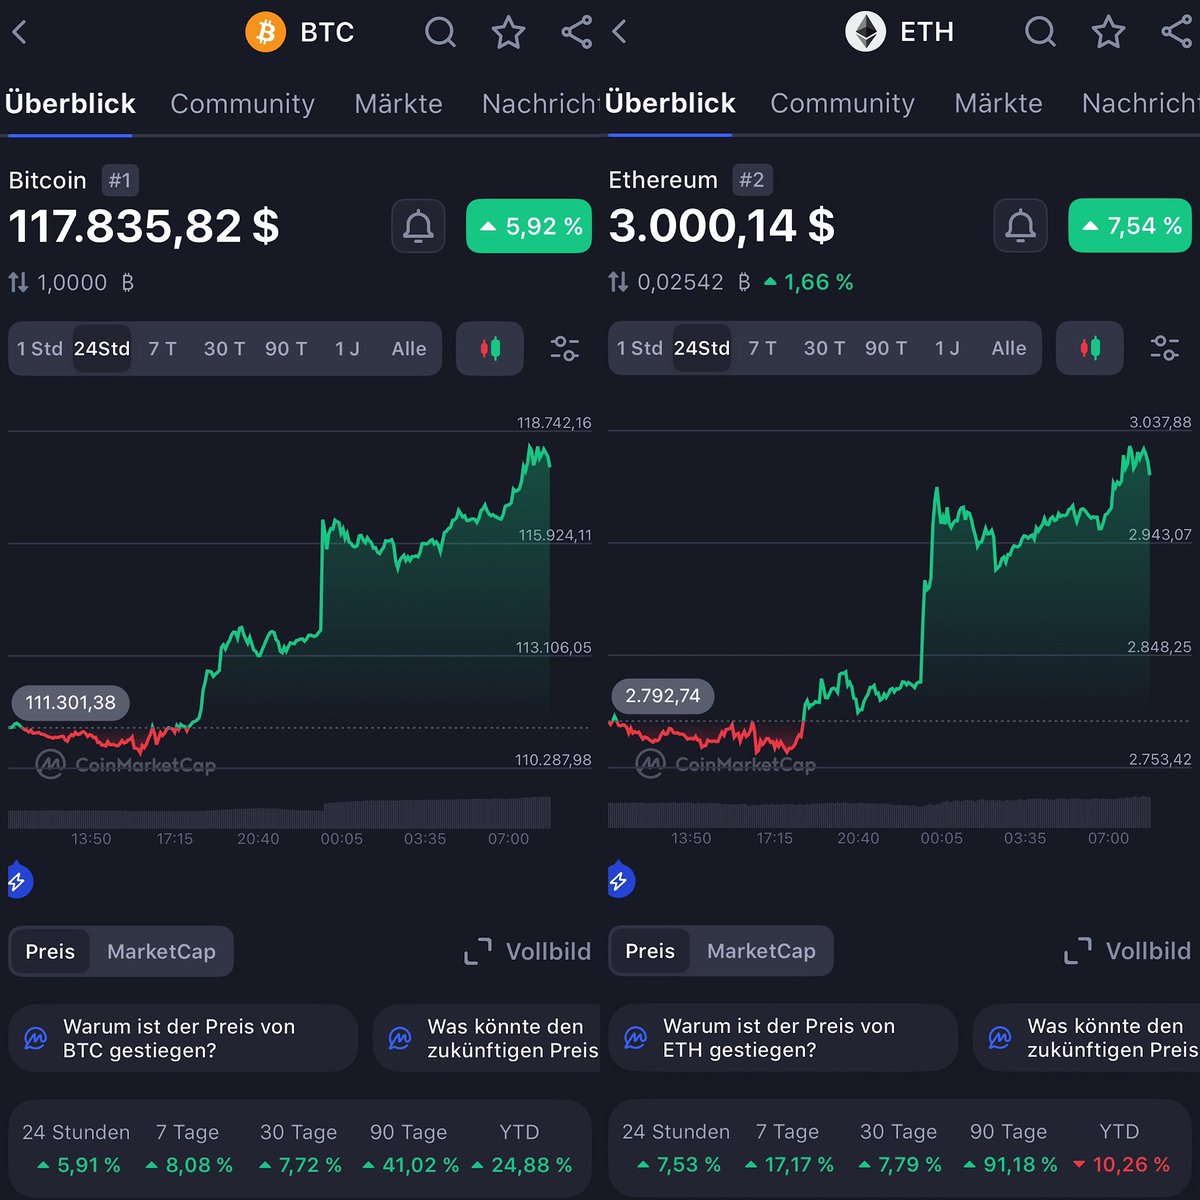Select the Überblick tab on BTC screen
This screenshot has width=1200, height=1200.
pos(70,104)
